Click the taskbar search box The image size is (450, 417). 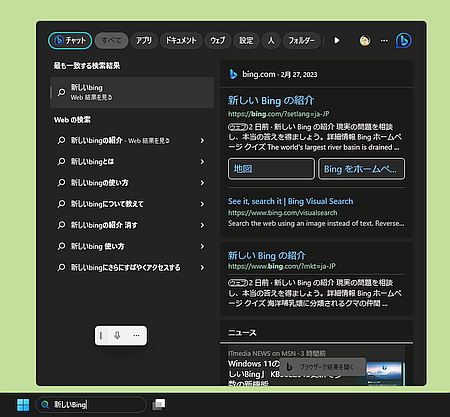tap(91, 405)
